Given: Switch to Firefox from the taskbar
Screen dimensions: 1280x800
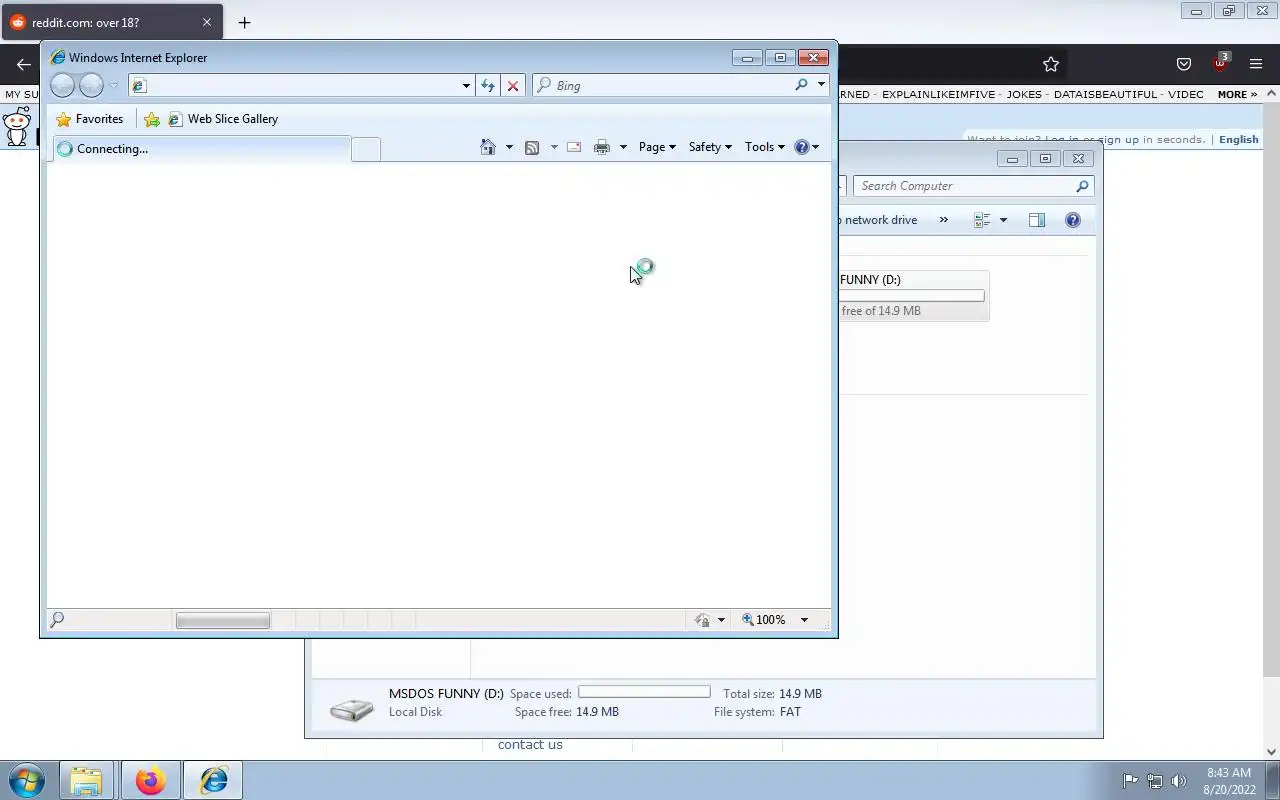Looking at the screenshot, I should 150,780.
